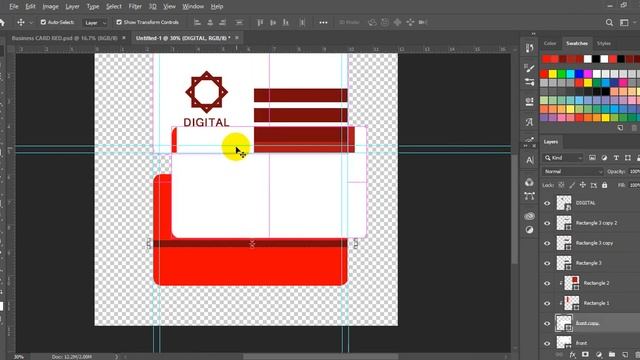
Task: Open the File menu
Action: tap(14, 7)
